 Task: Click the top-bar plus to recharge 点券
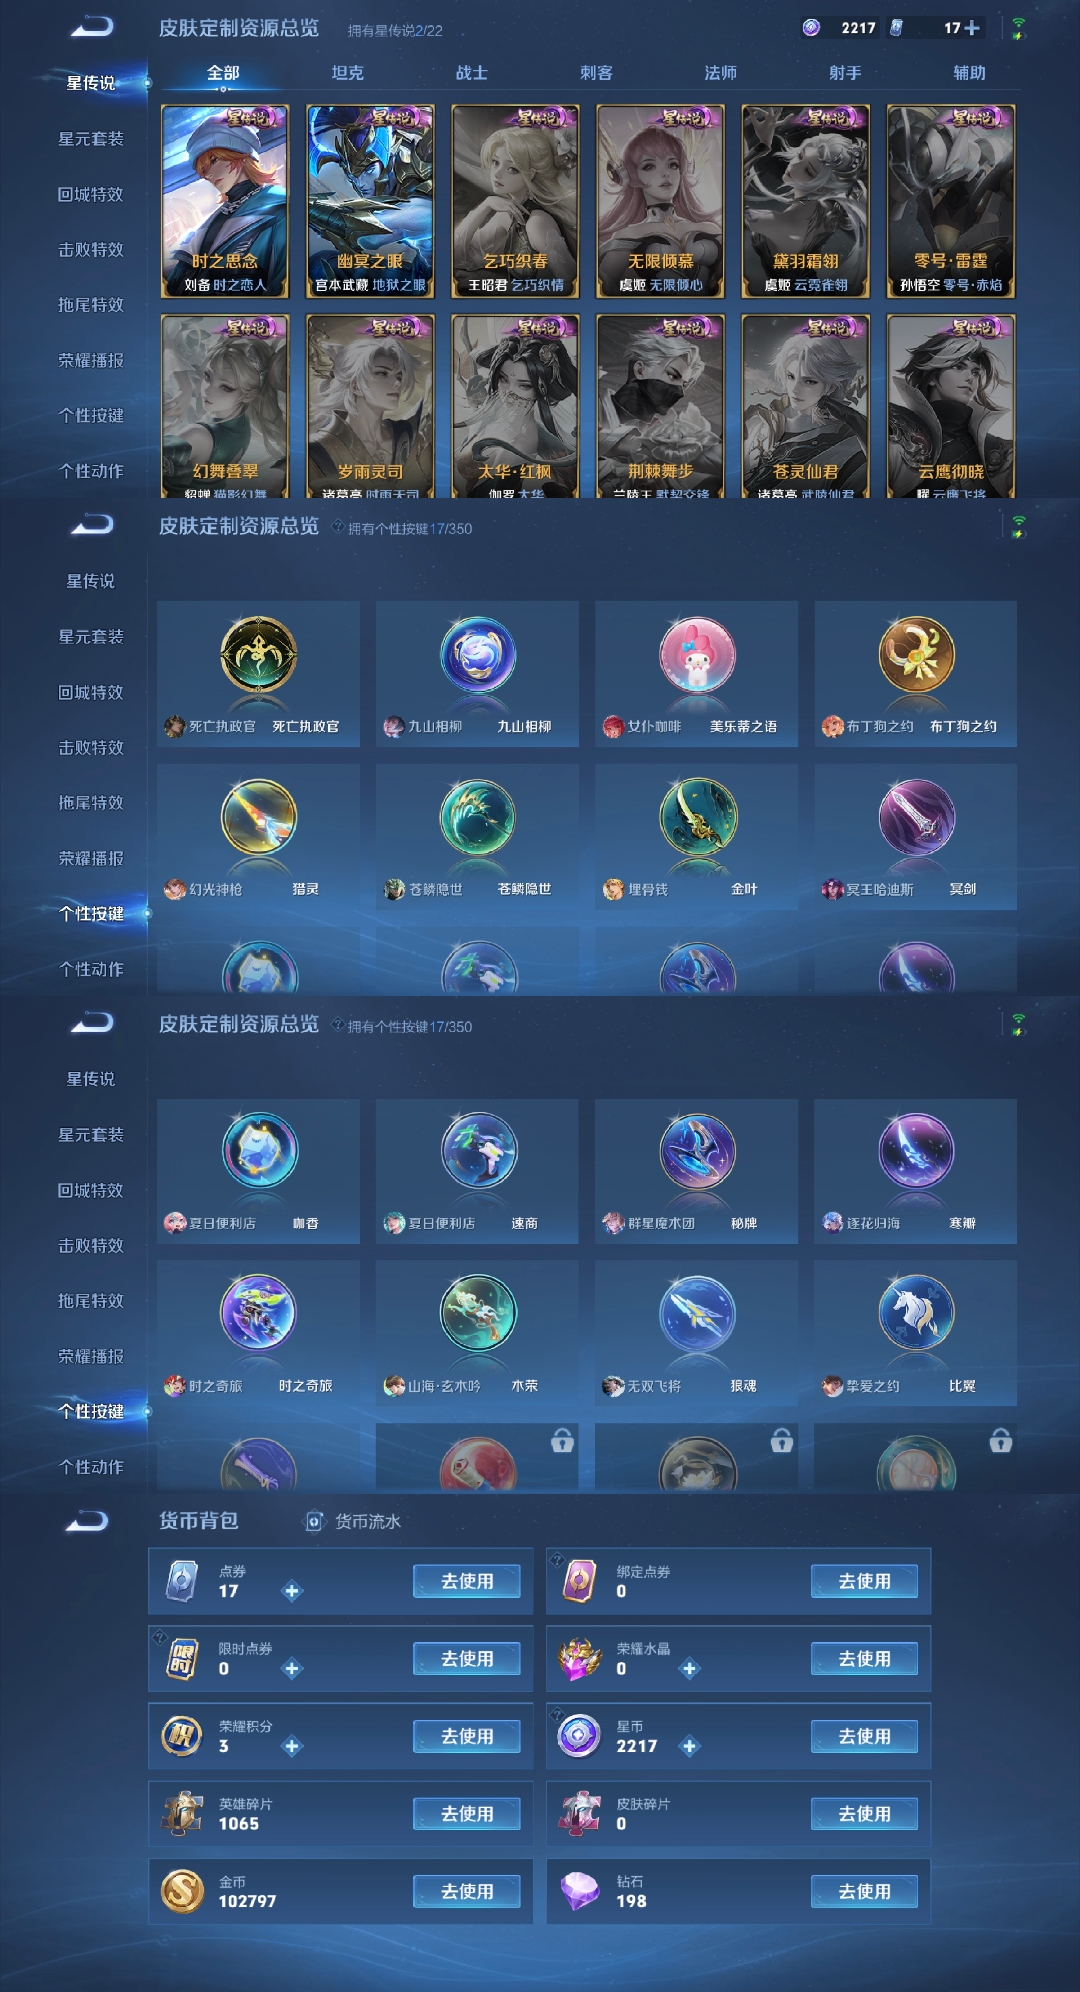point(972,28)
